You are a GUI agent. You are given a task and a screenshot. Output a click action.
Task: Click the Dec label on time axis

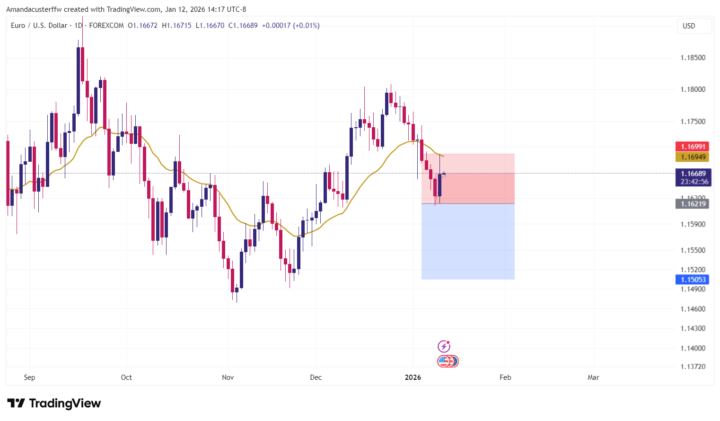click(x=316, y=378)
